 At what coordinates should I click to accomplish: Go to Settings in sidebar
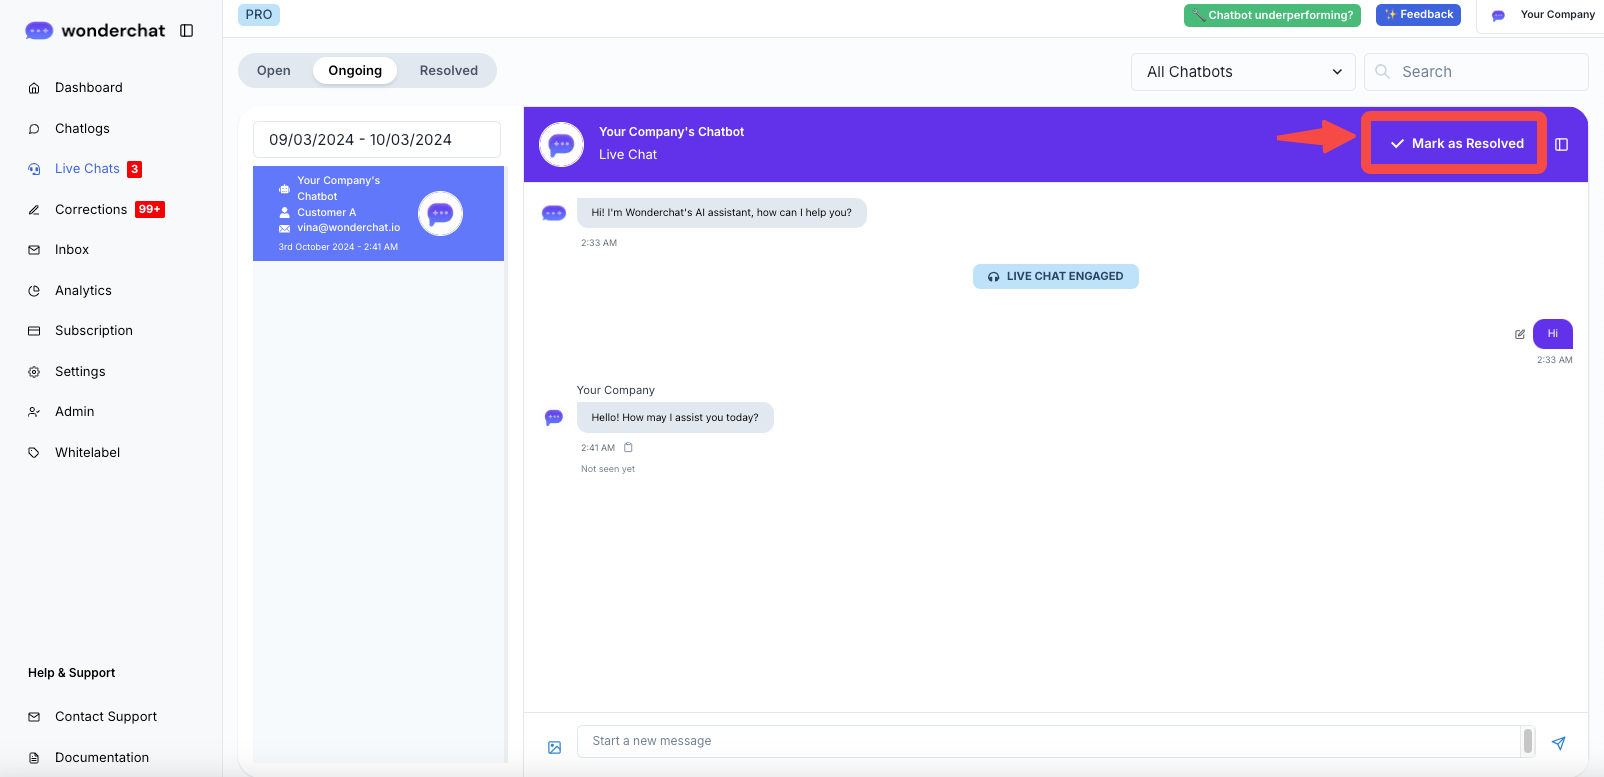point(80,372)
